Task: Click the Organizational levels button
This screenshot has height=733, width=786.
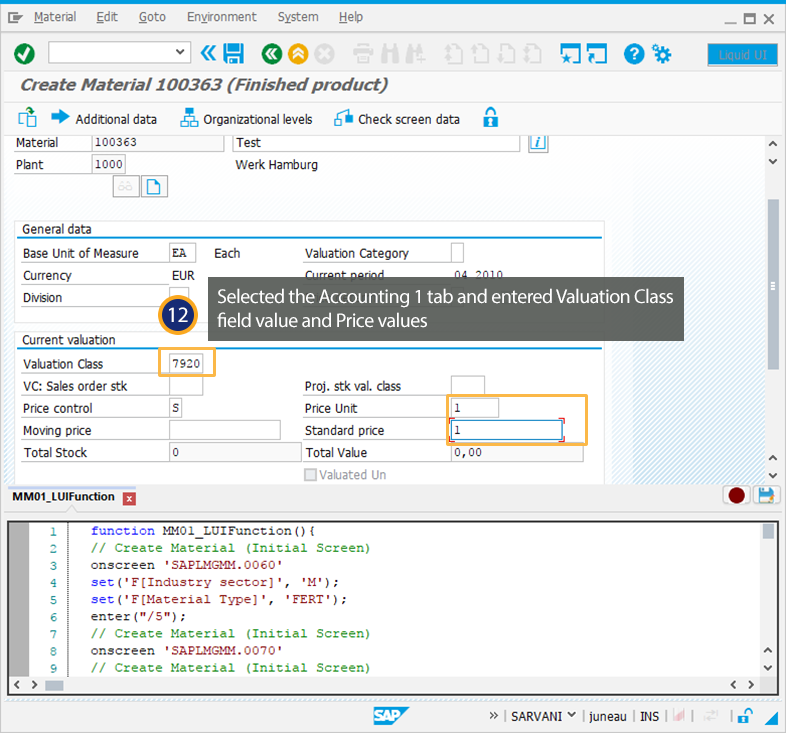Action: pos(246,119)
